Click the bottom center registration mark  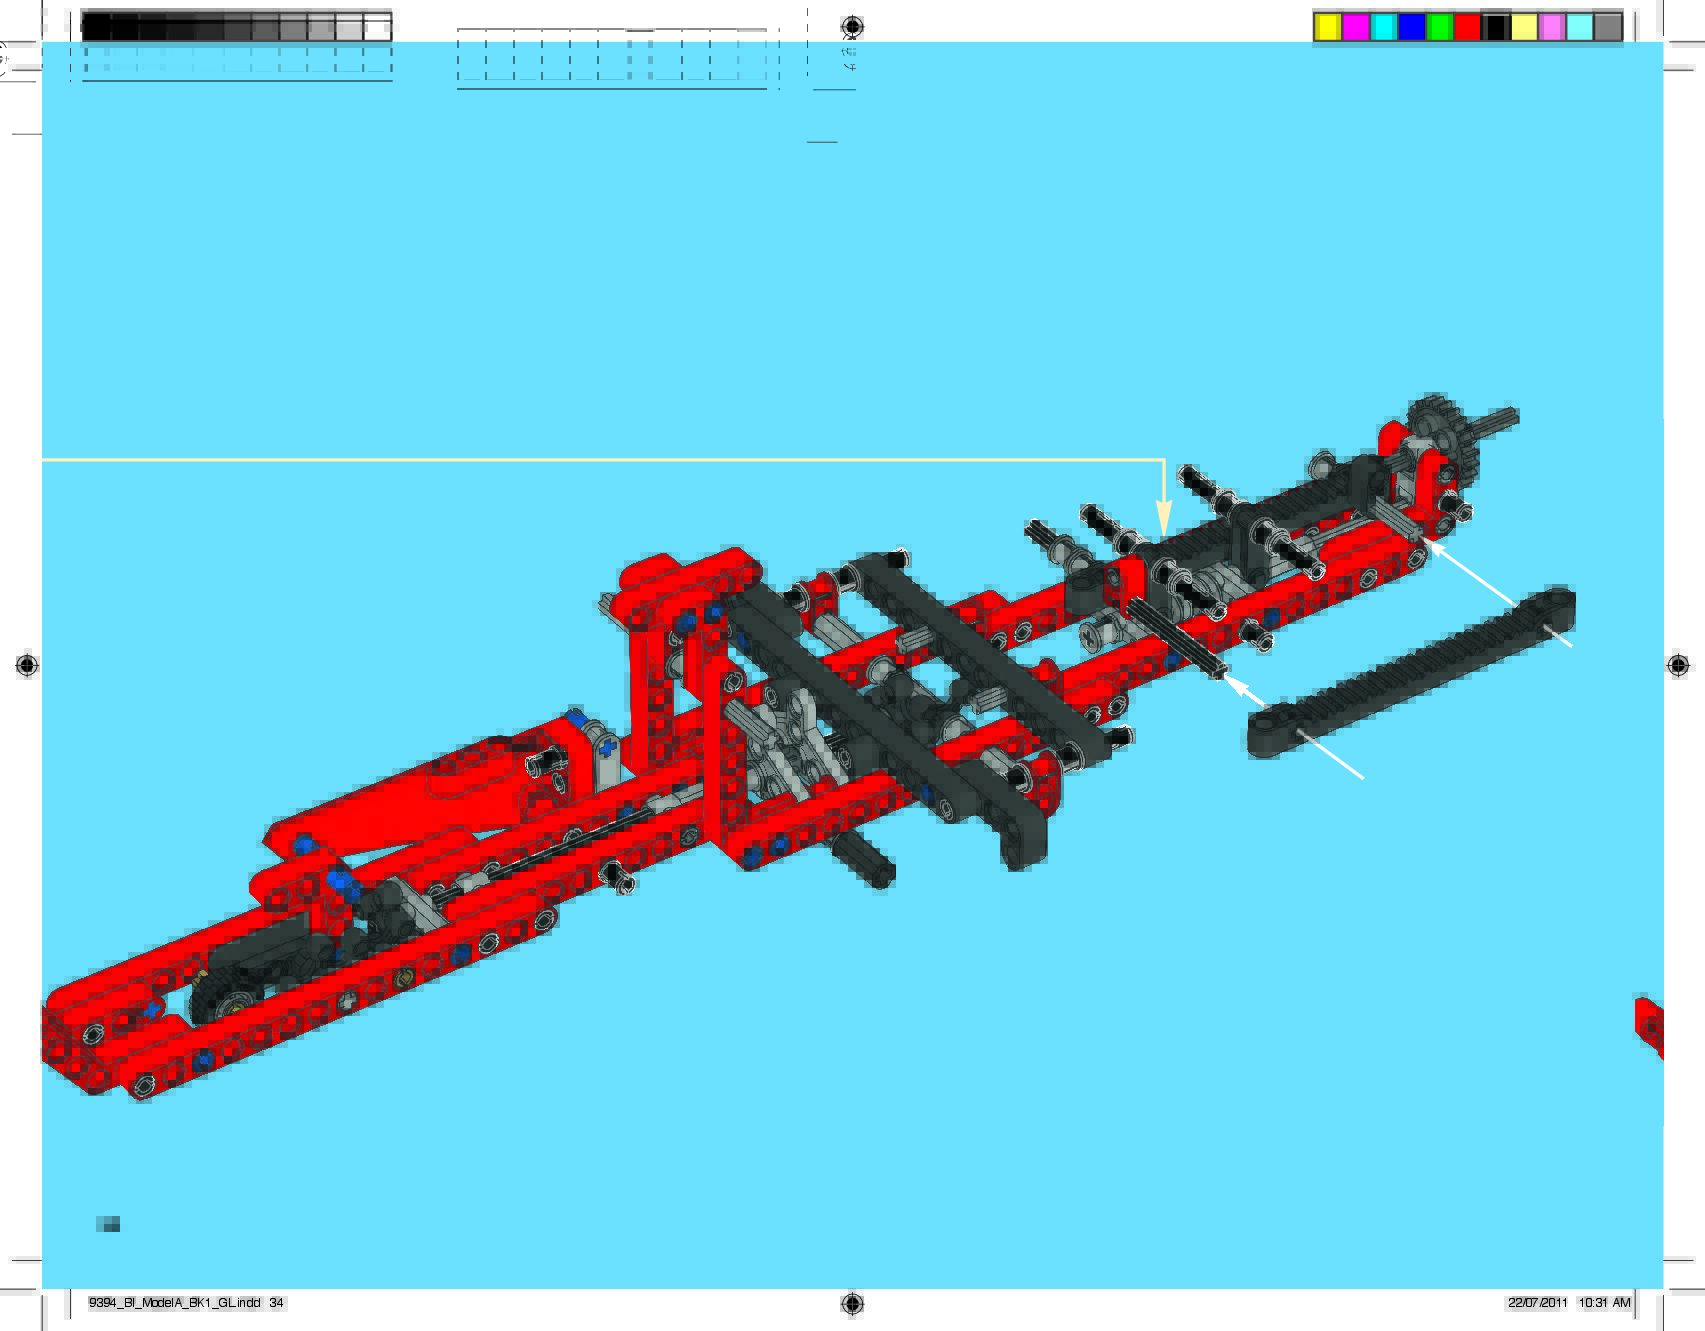[852, 1302]
